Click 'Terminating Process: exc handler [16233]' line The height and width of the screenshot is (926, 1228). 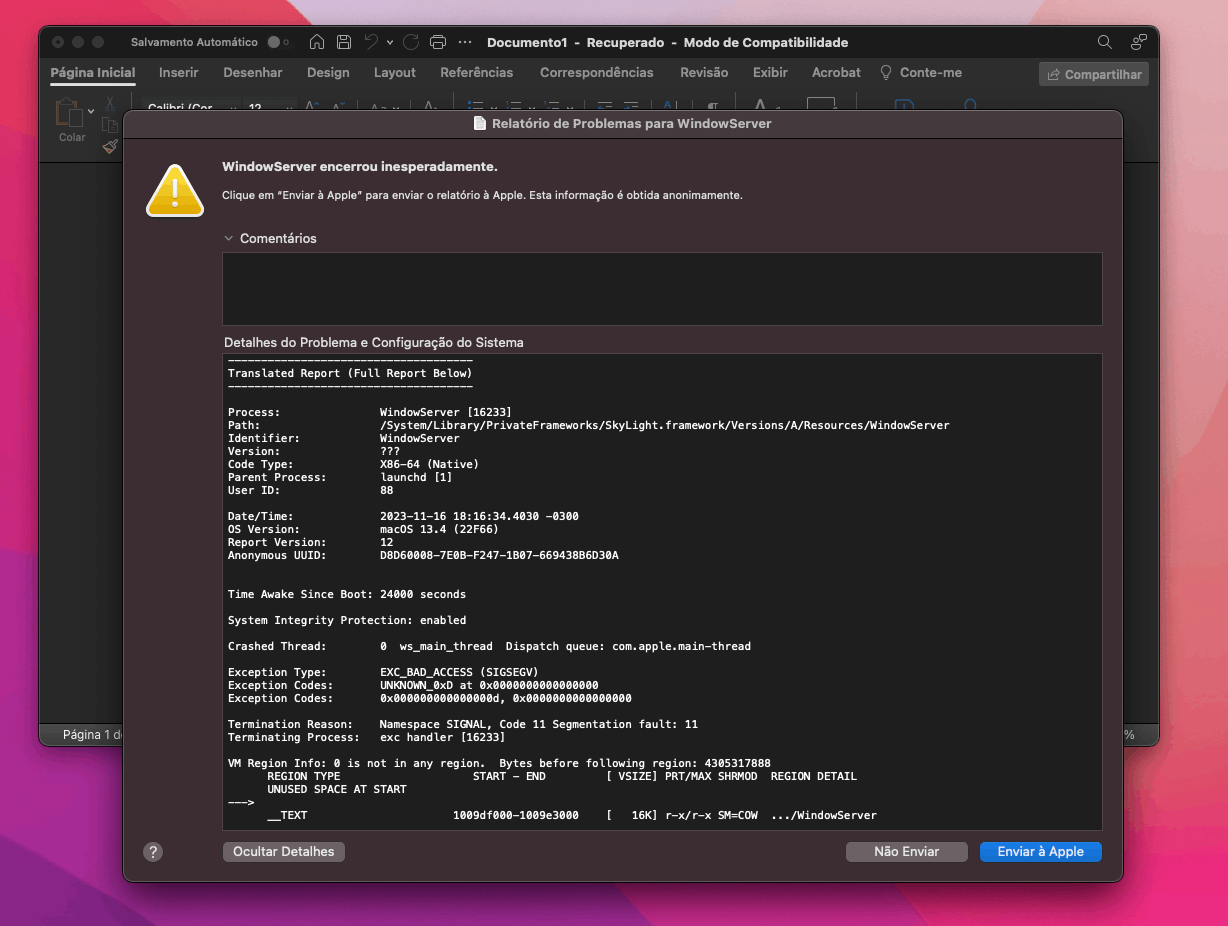367,737
